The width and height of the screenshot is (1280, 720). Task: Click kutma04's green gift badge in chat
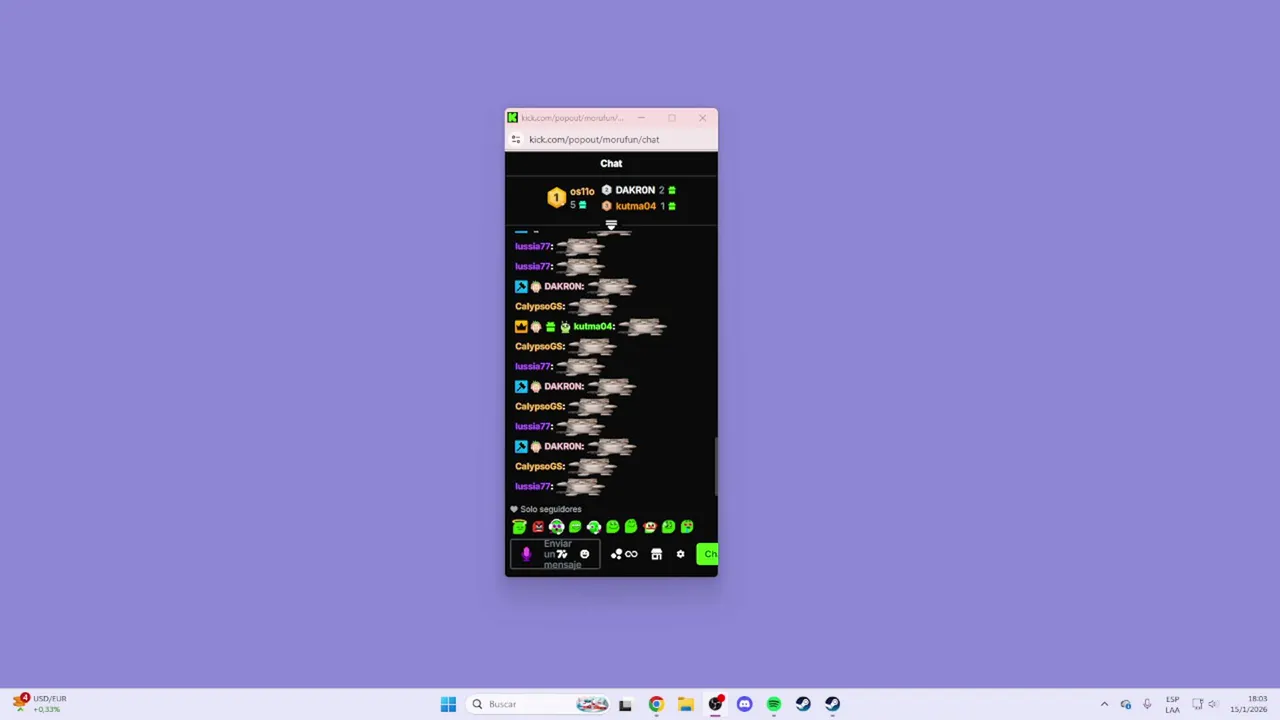(x=550, y=326)
